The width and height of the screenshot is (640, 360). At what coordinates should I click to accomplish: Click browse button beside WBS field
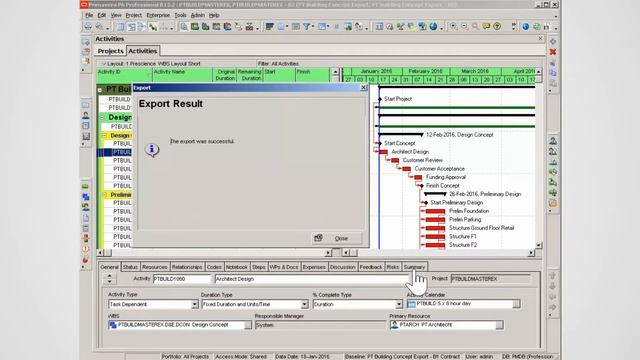click(x=248, y=325)
